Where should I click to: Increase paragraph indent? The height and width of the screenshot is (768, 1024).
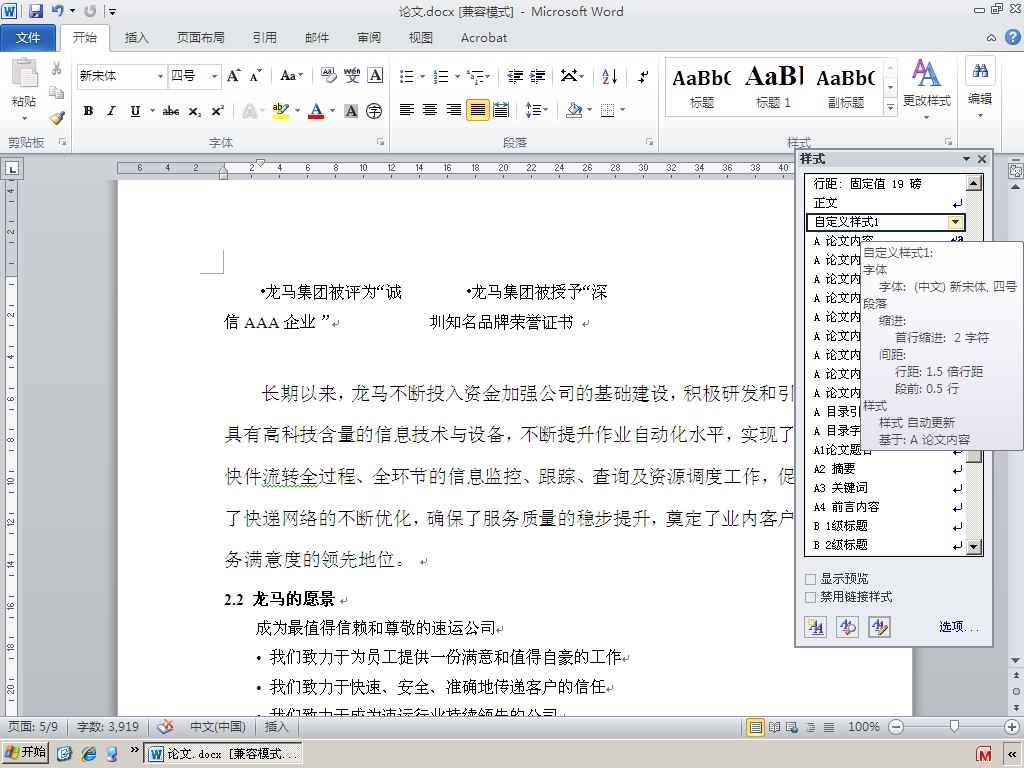537,76
